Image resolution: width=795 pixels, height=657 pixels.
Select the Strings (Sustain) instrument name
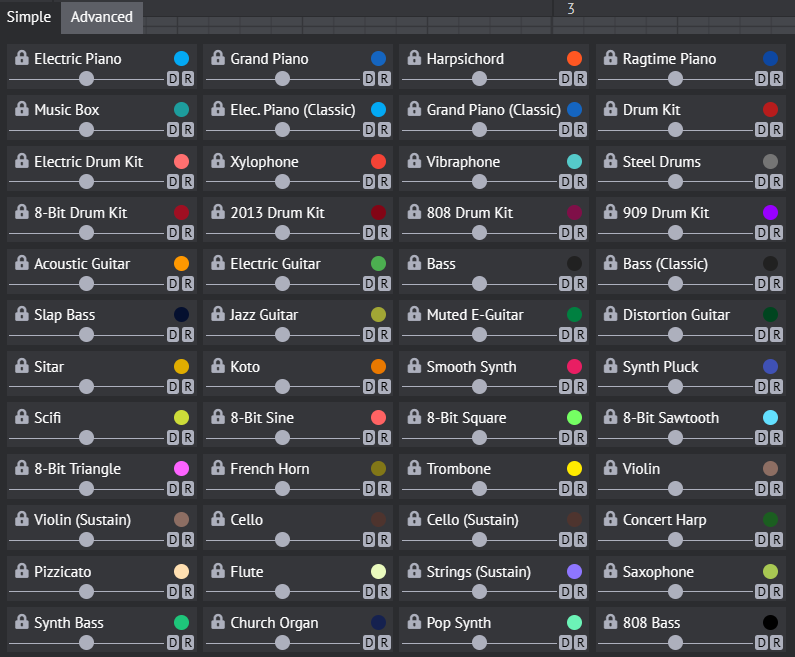point(479,572)
